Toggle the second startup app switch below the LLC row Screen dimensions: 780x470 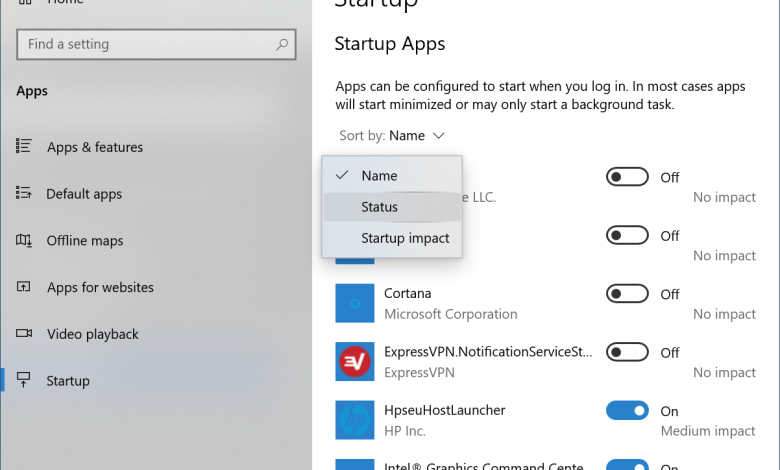tap(627, 235)
